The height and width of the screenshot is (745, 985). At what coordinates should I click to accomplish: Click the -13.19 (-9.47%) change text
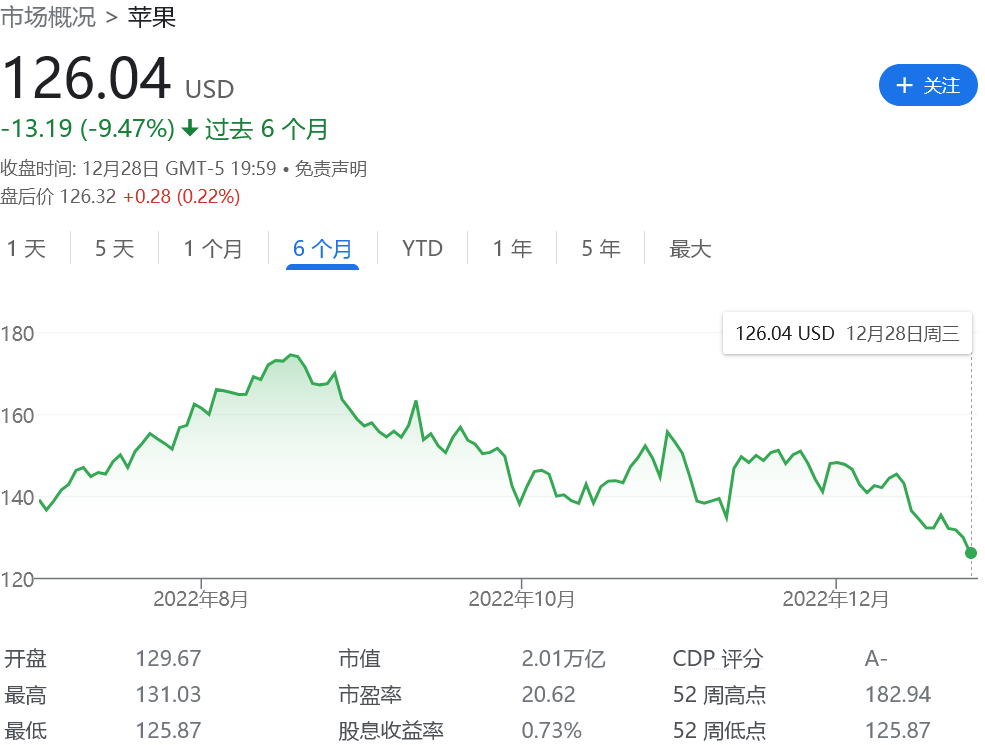[x=88, y=129]
